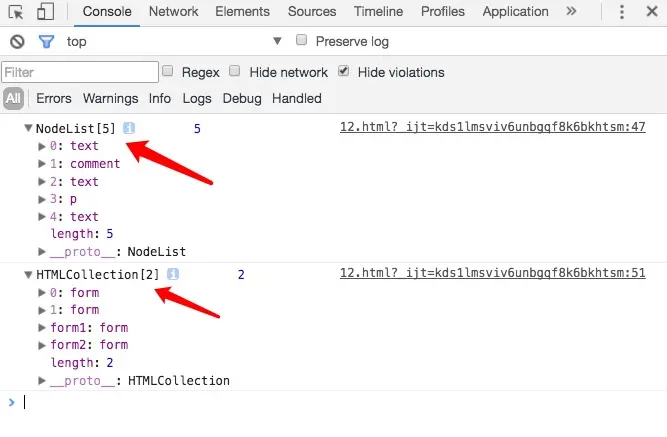Viewport: 667px width, 437px height.
Task: Select the length: 2 property
Action: pos(82,363)
